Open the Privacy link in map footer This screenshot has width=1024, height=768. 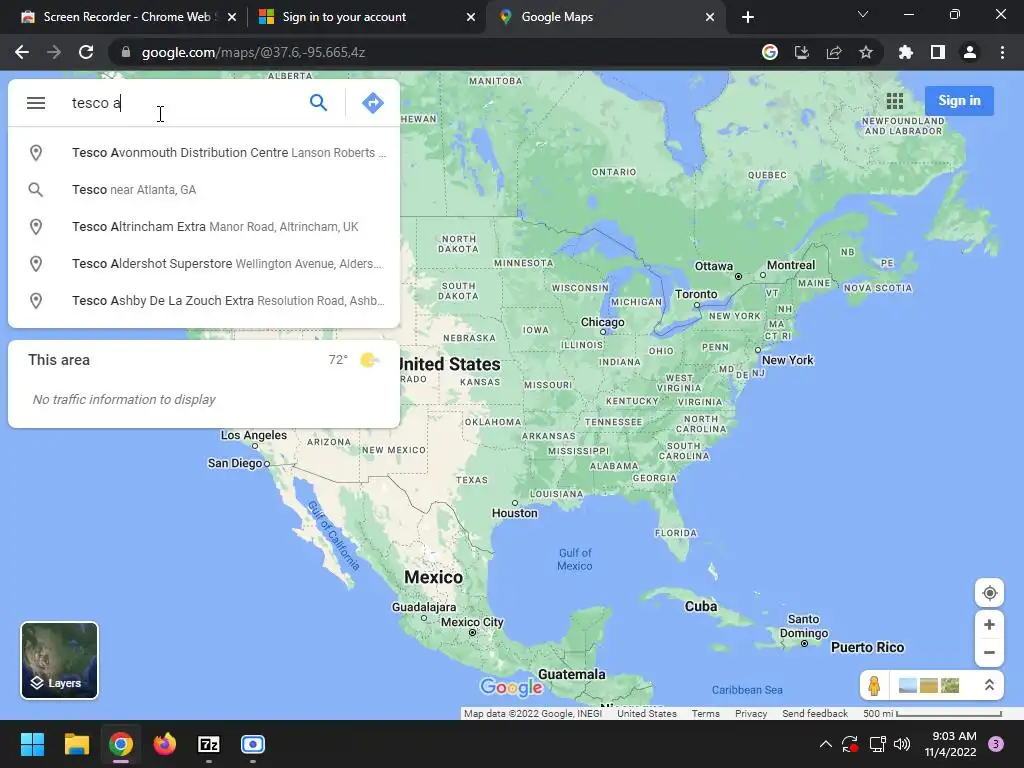point(750,713)
